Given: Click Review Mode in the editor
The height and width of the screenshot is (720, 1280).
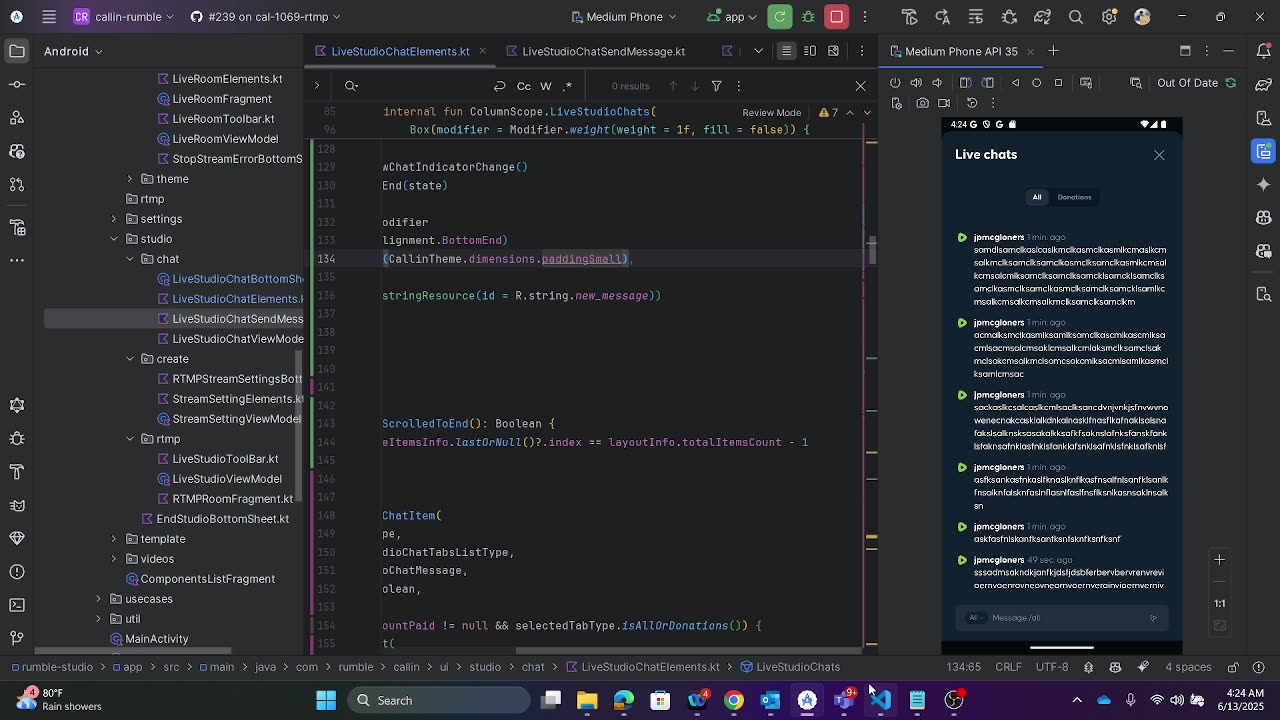Looking at the screenshot, I should [x=771, y=113].
